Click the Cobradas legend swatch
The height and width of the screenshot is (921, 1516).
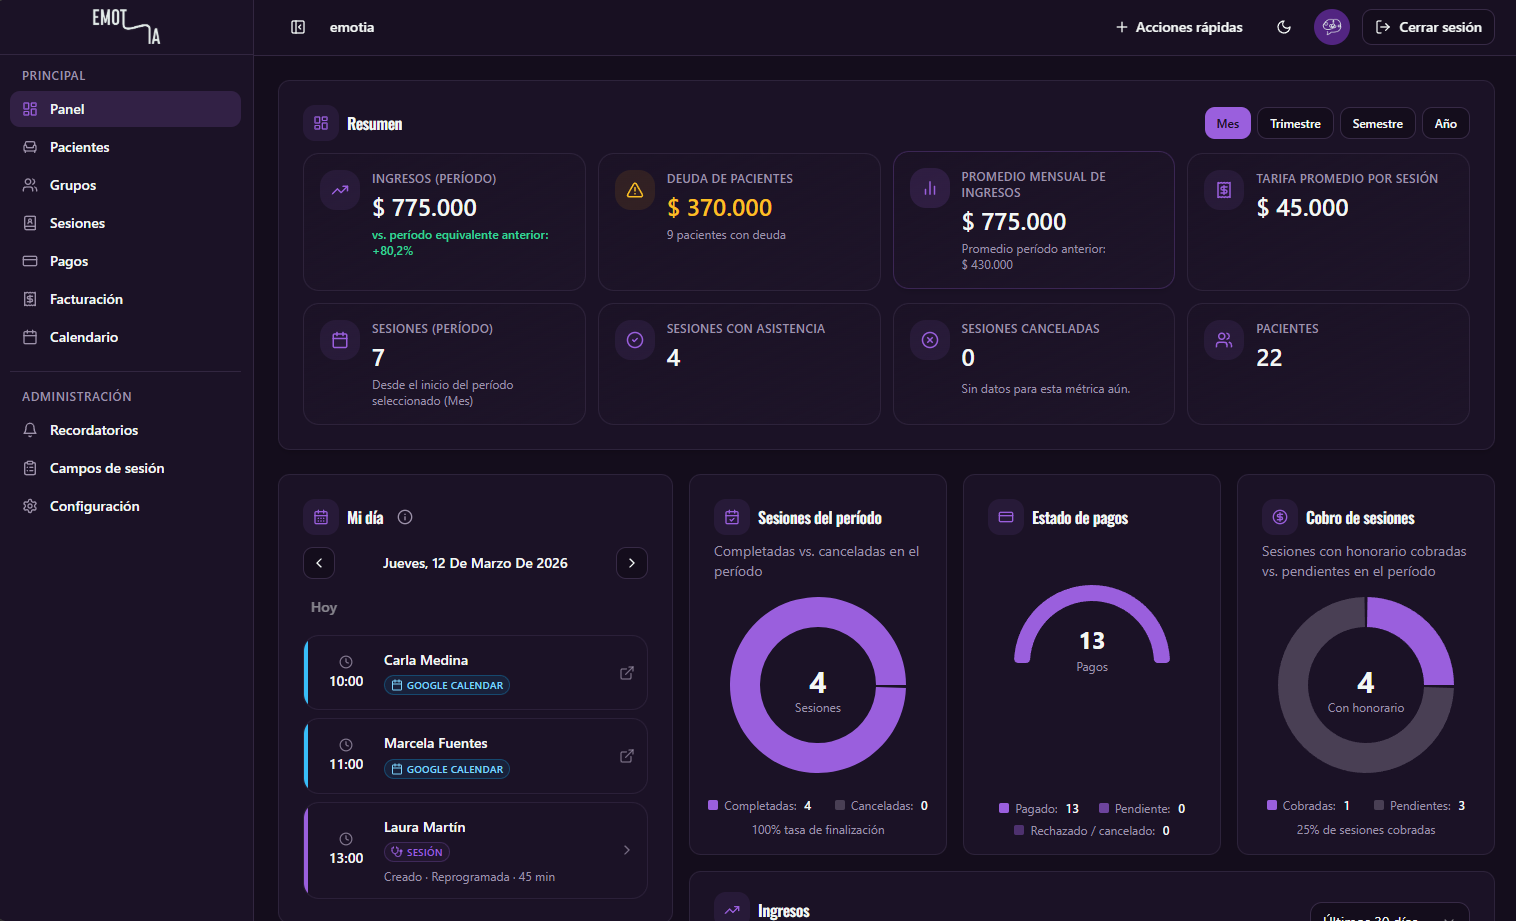click(x=1272, y=805)
